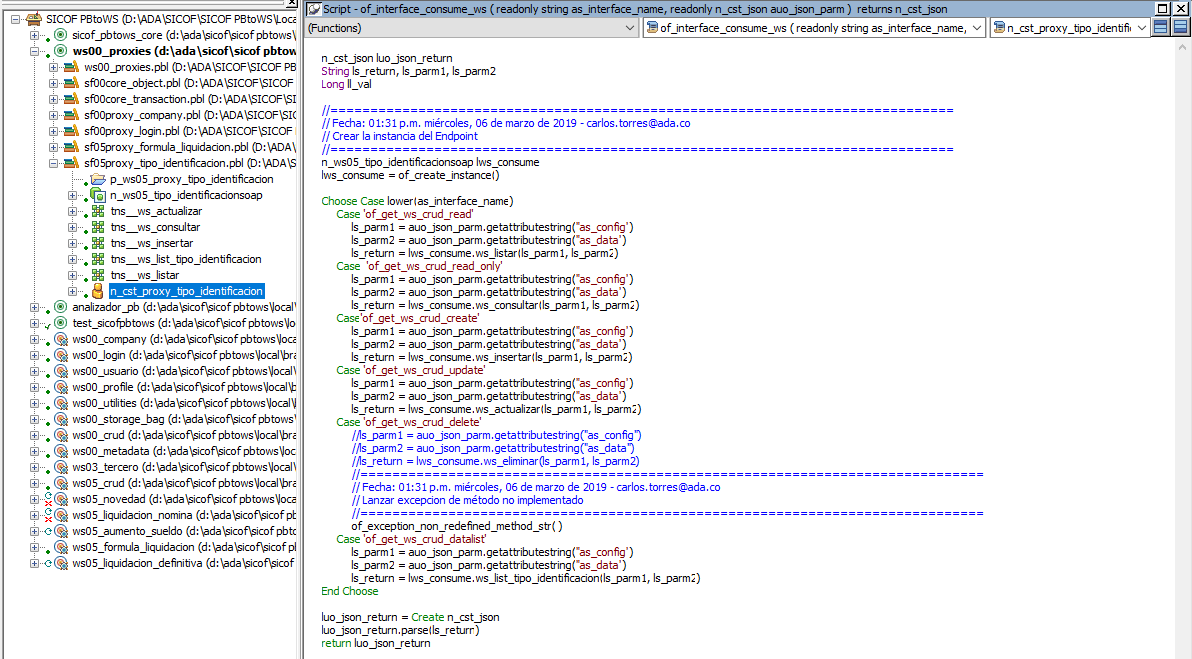Viewport: 1192px width, 659px height.
Task: Select tns__ws_insertar in the tree
Action: (152, 243)
